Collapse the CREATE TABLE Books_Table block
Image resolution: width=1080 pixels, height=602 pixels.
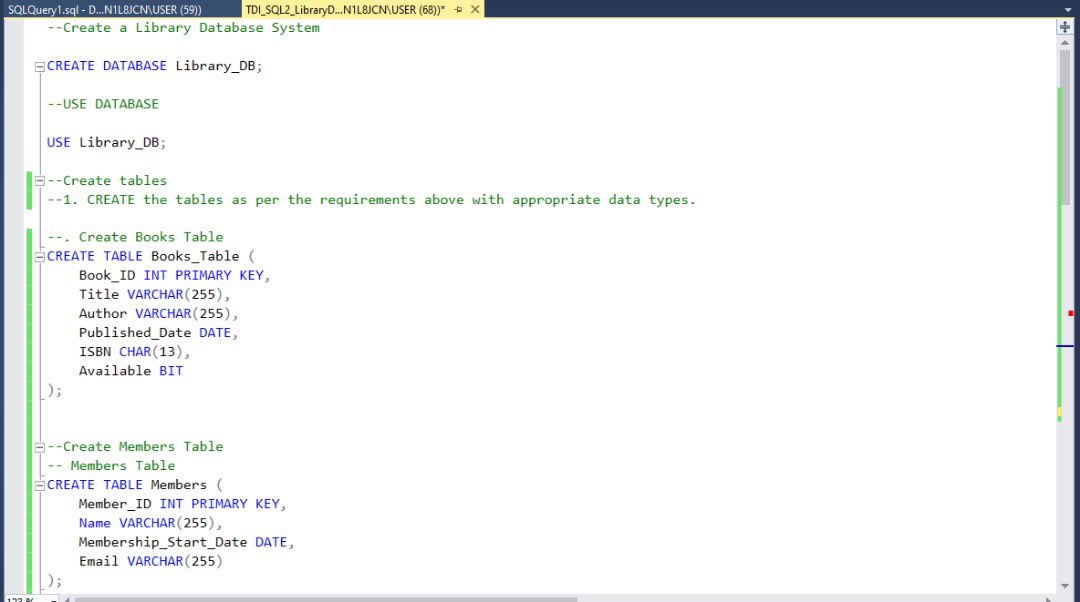pyautogui.click(x=40, y=257)
